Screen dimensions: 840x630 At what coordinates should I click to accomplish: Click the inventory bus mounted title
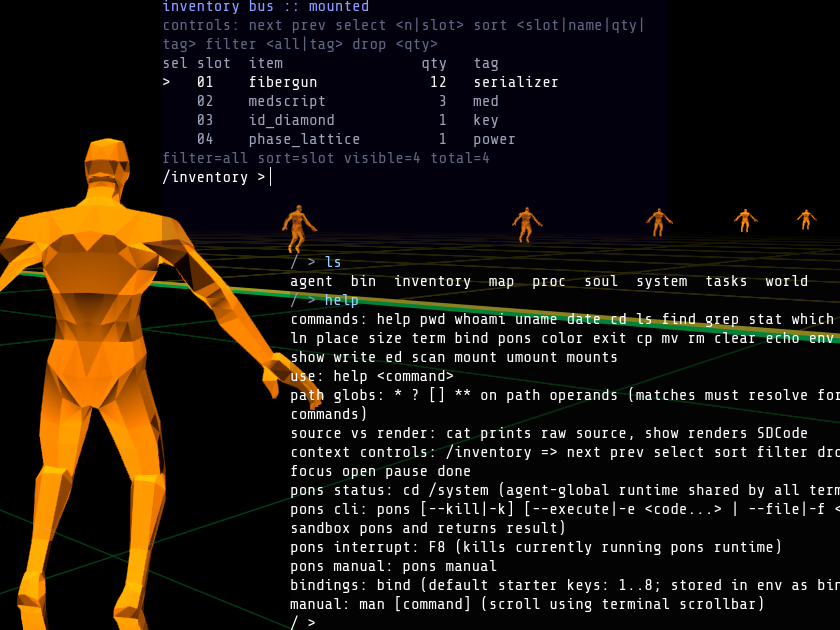(266, 7)
